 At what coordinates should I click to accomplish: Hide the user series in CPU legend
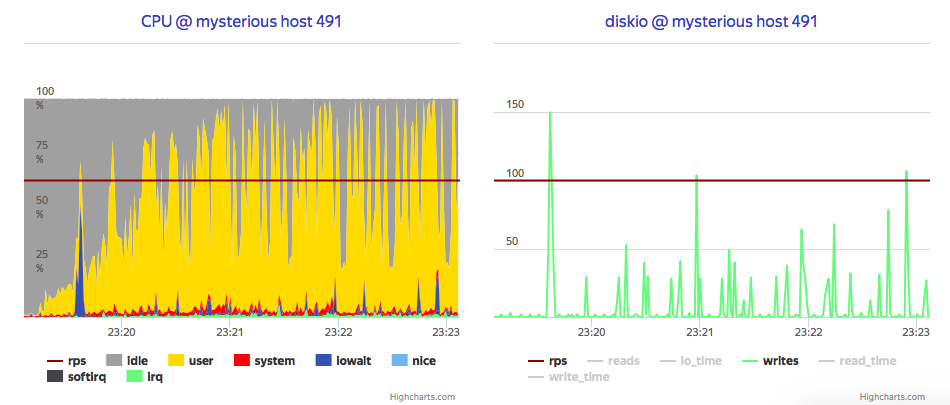coord(193,361)
